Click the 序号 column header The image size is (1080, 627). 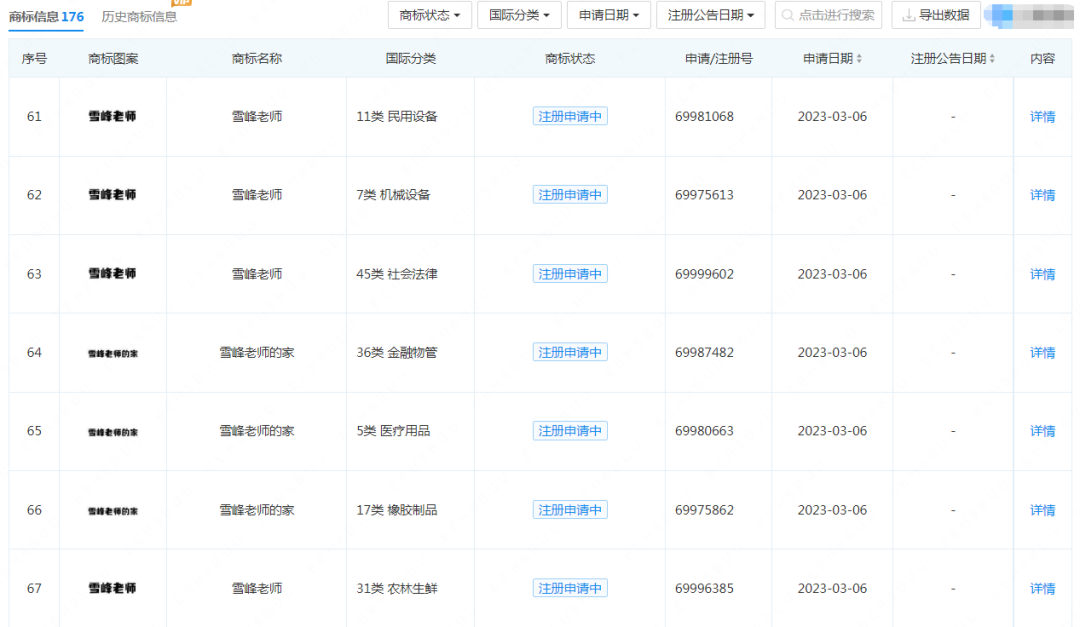point(34,59)
